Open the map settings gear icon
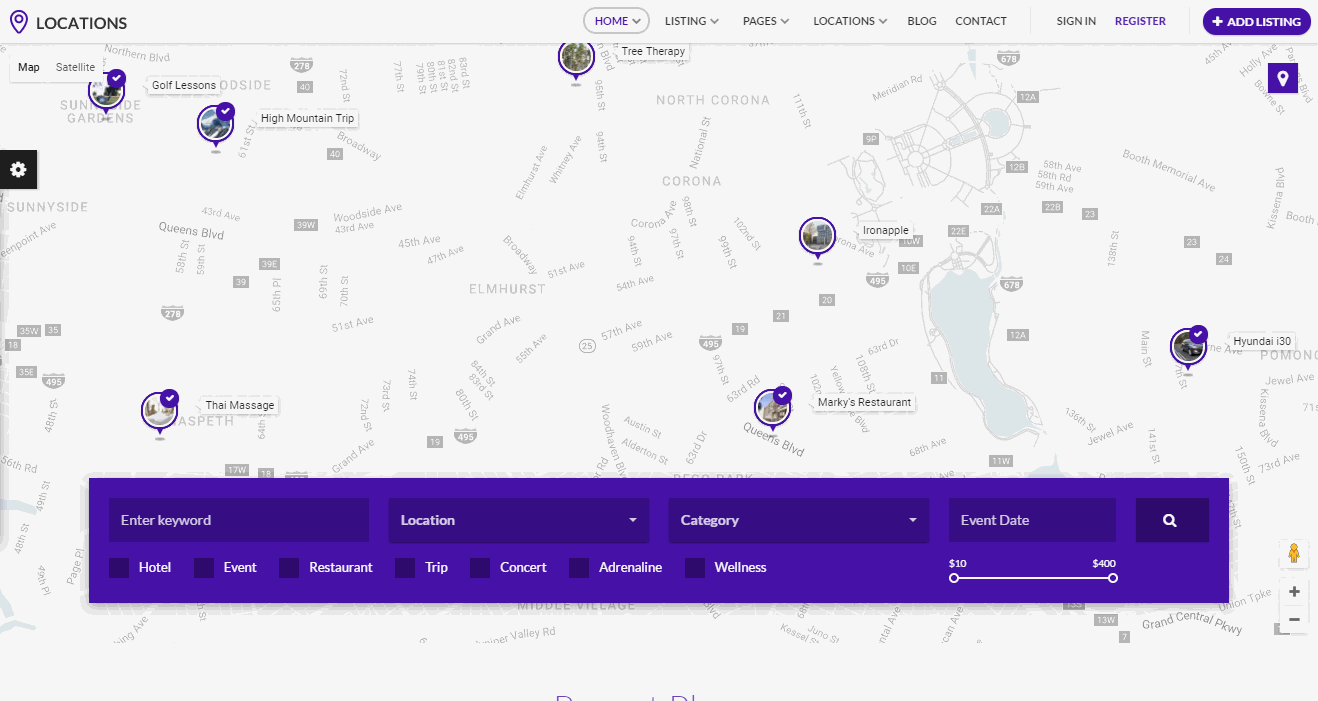This screenshot has height=701, width=1318. [x=18, y=169]
